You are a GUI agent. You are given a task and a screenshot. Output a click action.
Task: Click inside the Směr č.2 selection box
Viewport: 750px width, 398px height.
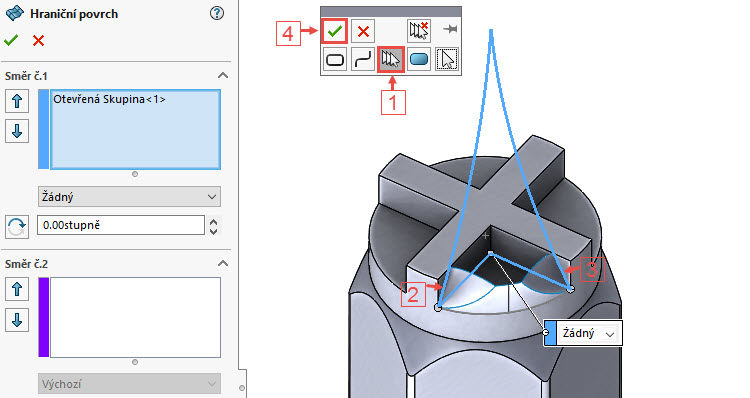click(x=135, y=317)
